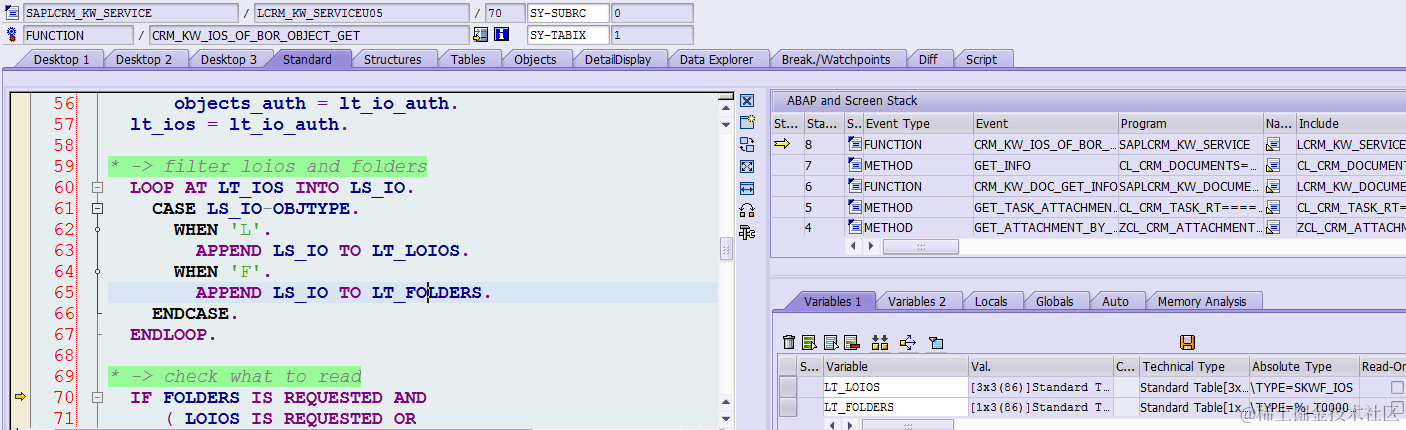The image size is (1406, 430).
Task: Click the stack table horizontal scrollbar thumb
Action: coord(920,246)
